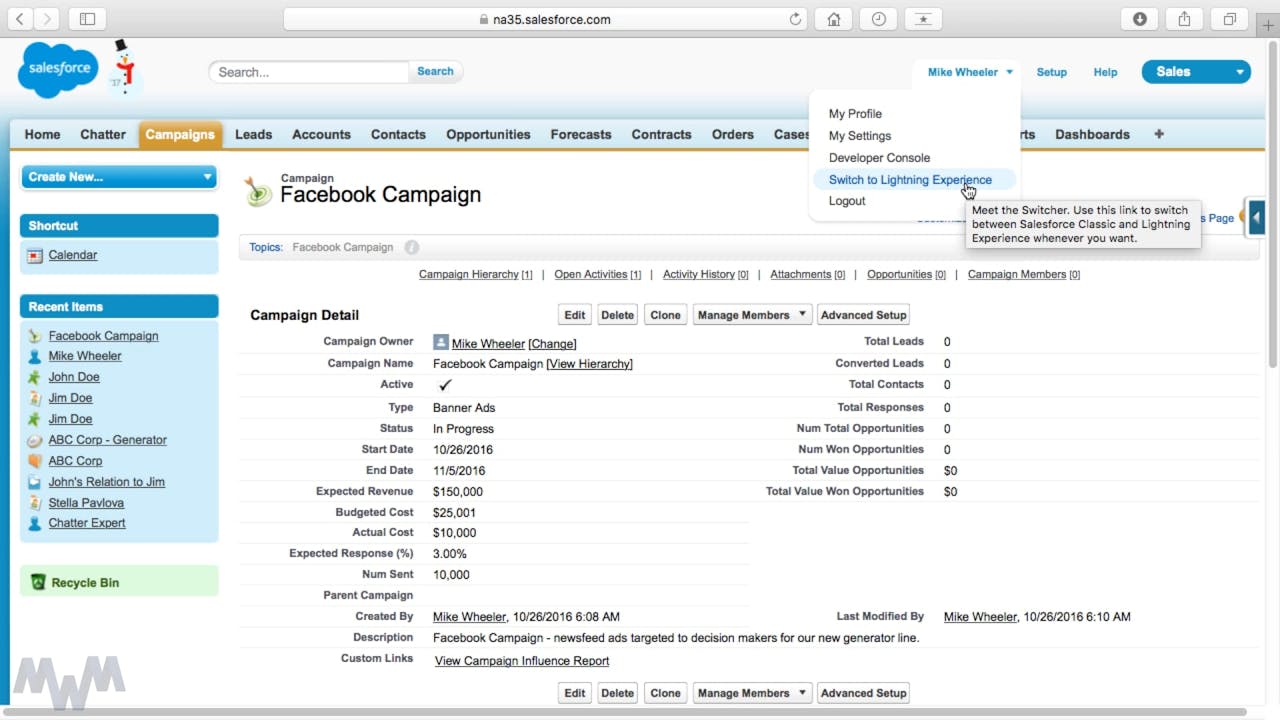
Task: Click the campaign owner avatar icon
Action: click(x=440, y=342)
